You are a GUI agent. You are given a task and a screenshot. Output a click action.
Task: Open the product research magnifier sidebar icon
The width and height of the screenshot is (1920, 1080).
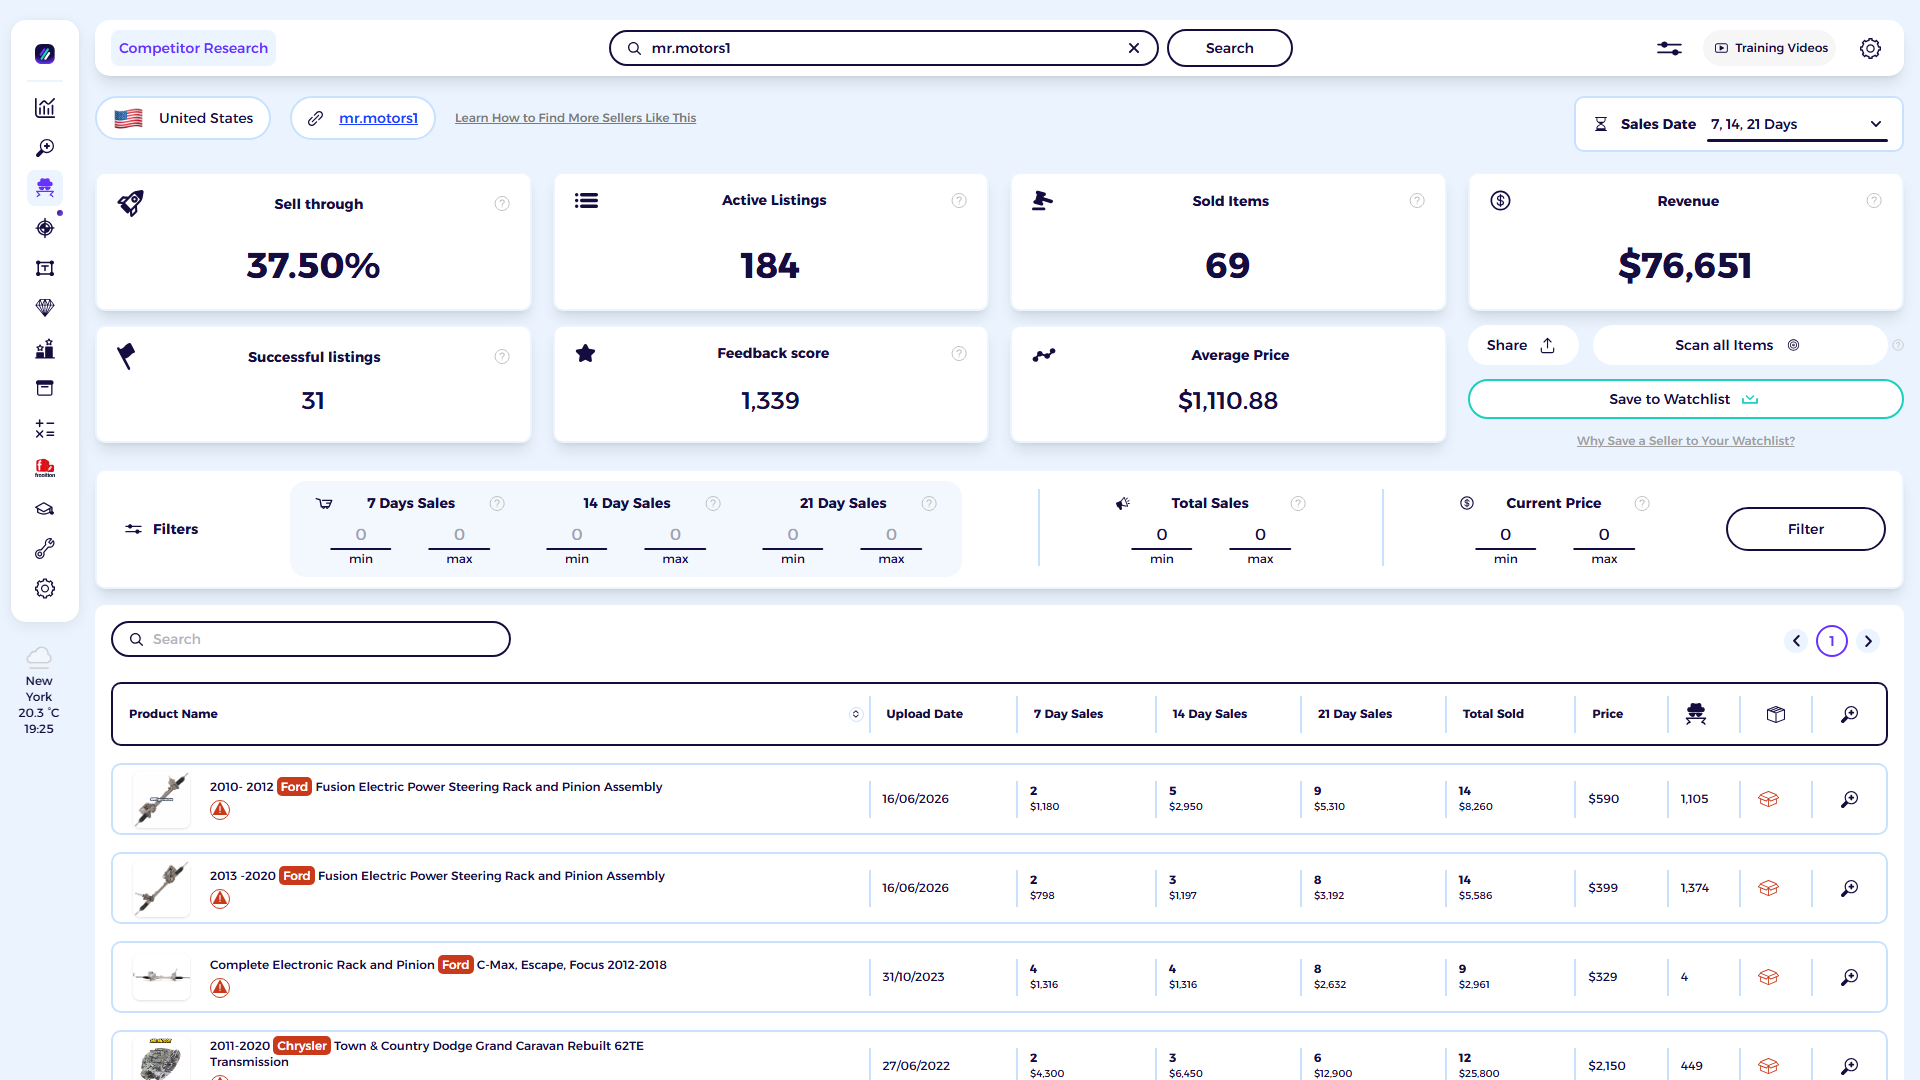pyautogui.click(x=45, y=148)
